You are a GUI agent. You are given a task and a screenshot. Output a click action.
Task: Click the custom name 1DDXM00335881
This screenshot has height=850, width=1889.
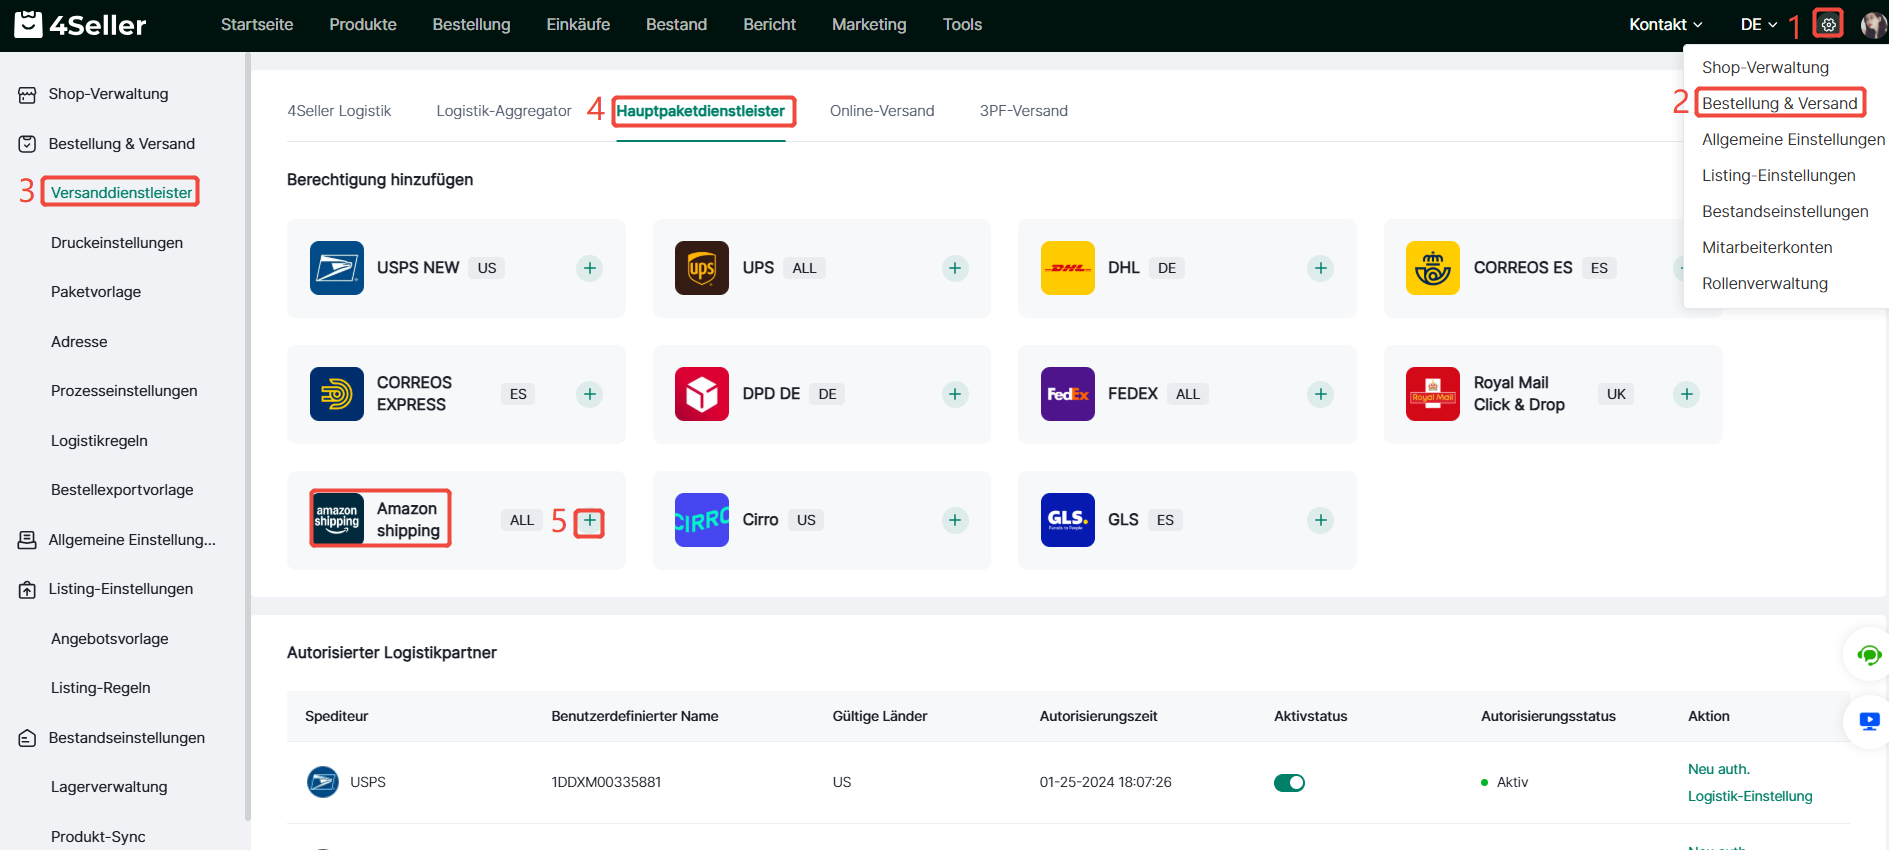click(606, 782)
